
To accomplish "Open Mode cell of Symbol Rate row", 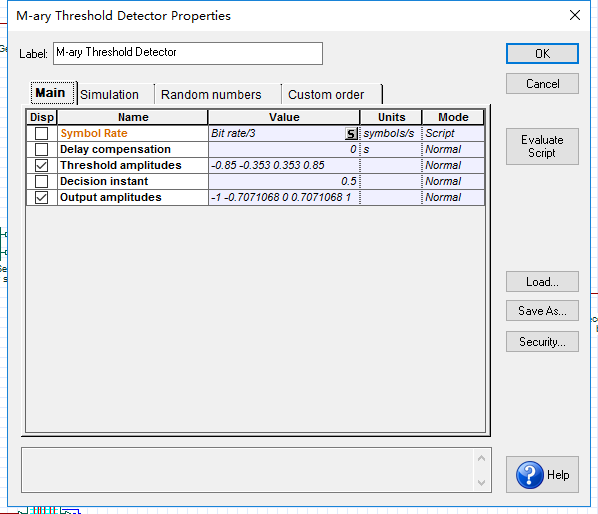I will [x=453, y=133].
